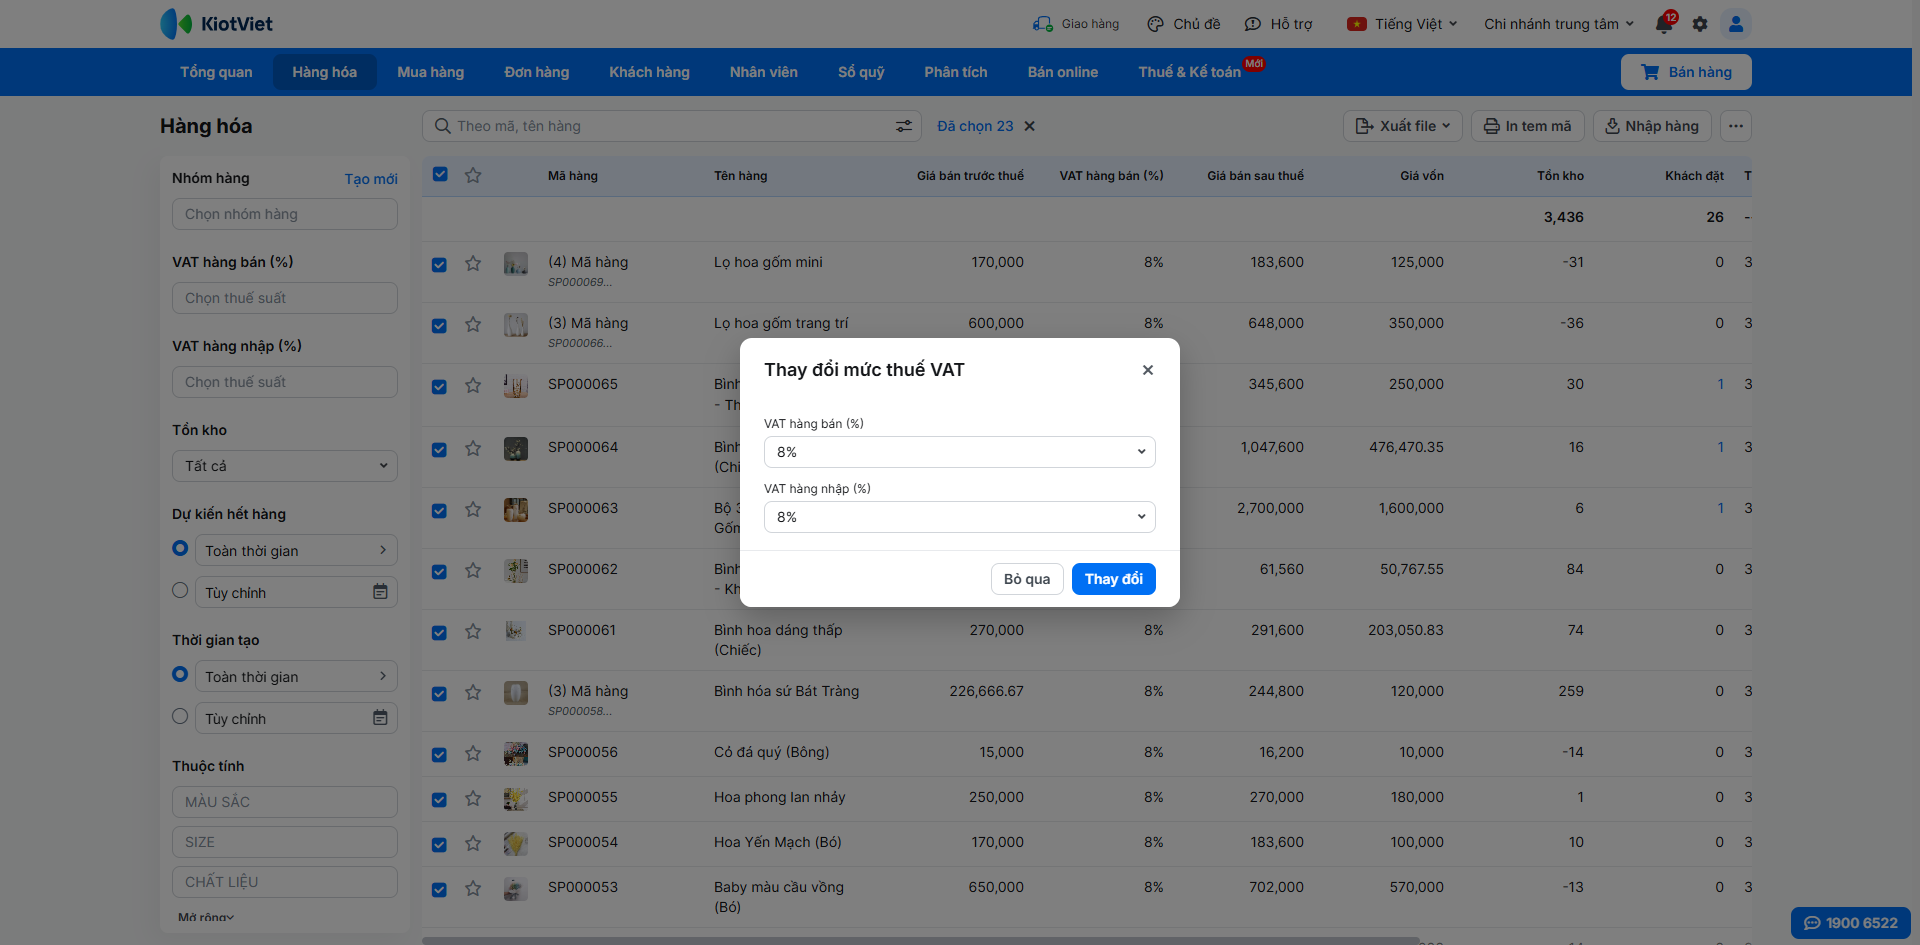
Task: Star the SP000064 product row
Action: tap(473, 449)
